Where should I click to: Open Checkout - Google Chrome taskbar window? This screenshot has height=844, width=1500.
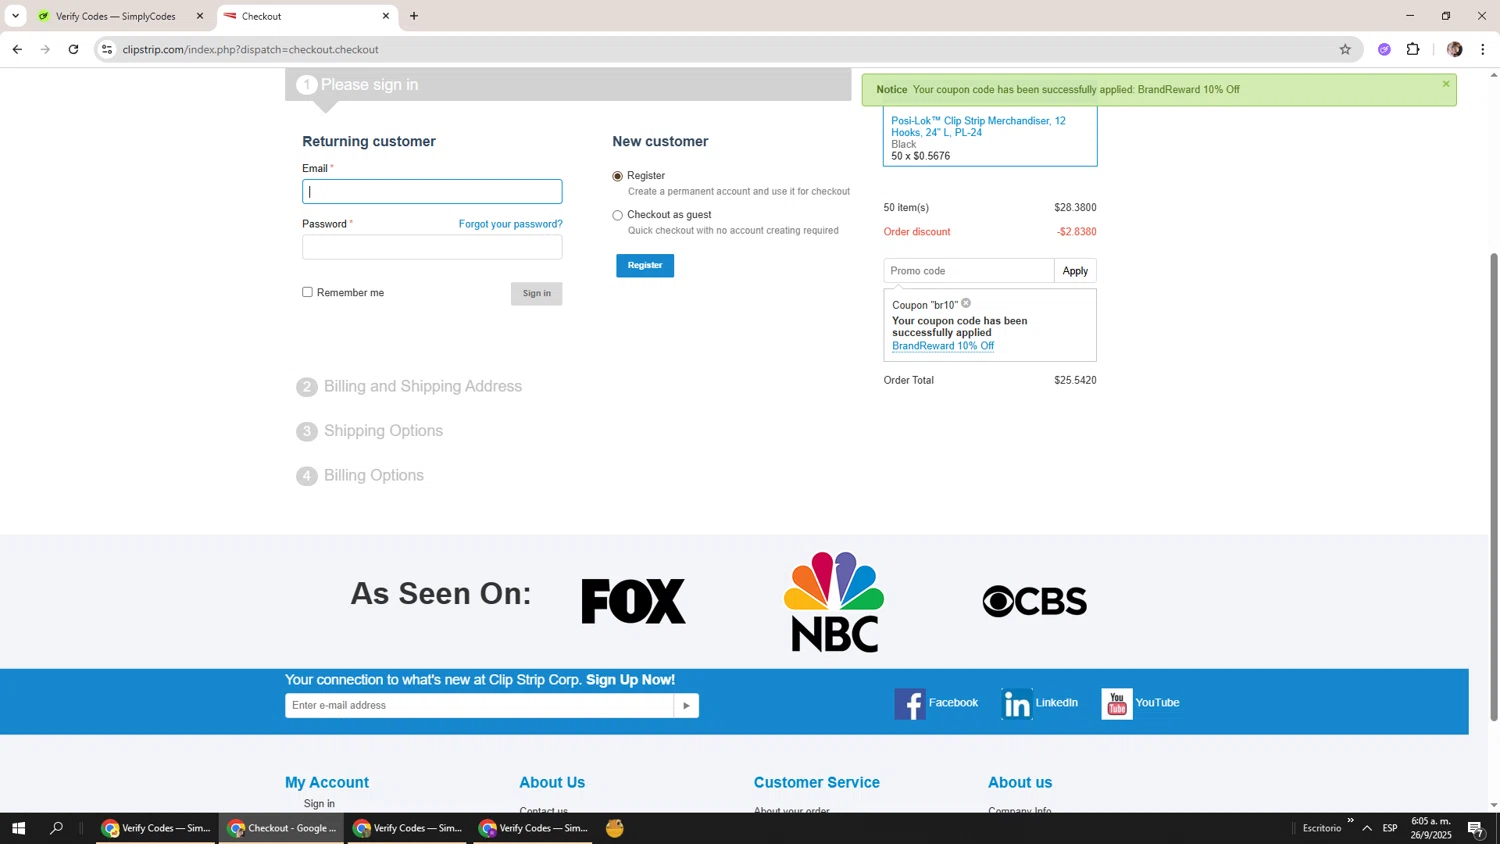(282, 828)
